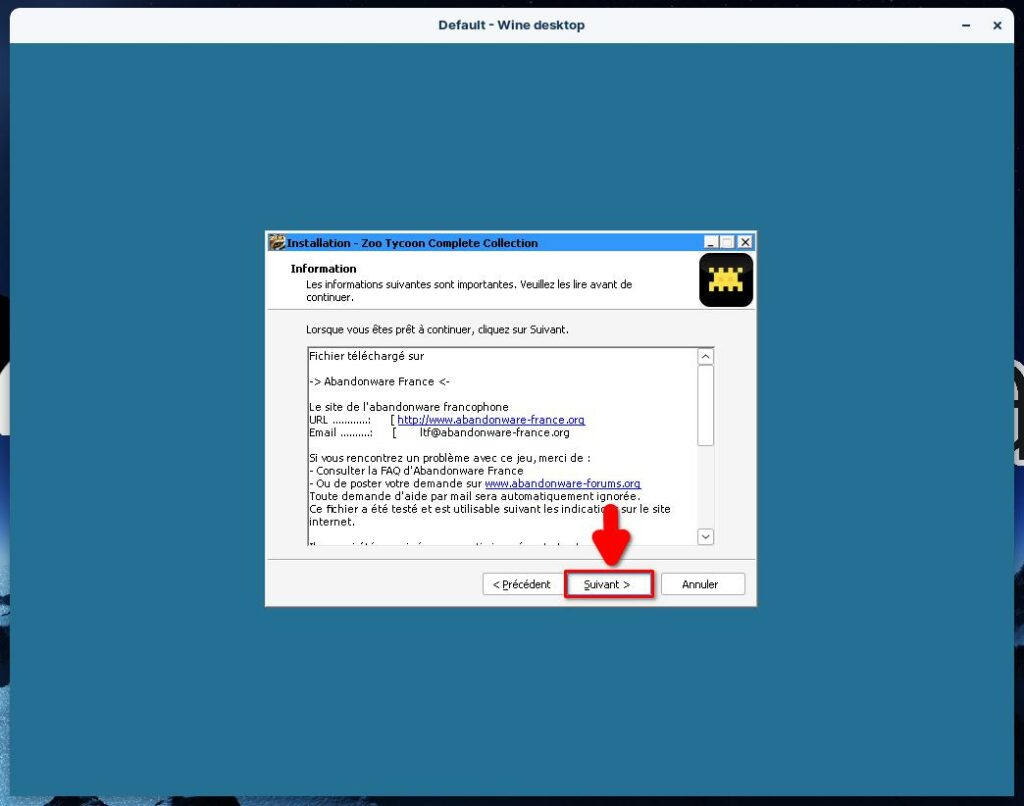
Task: Continue with the Suivant button
Action: click(x=608, y=584)
